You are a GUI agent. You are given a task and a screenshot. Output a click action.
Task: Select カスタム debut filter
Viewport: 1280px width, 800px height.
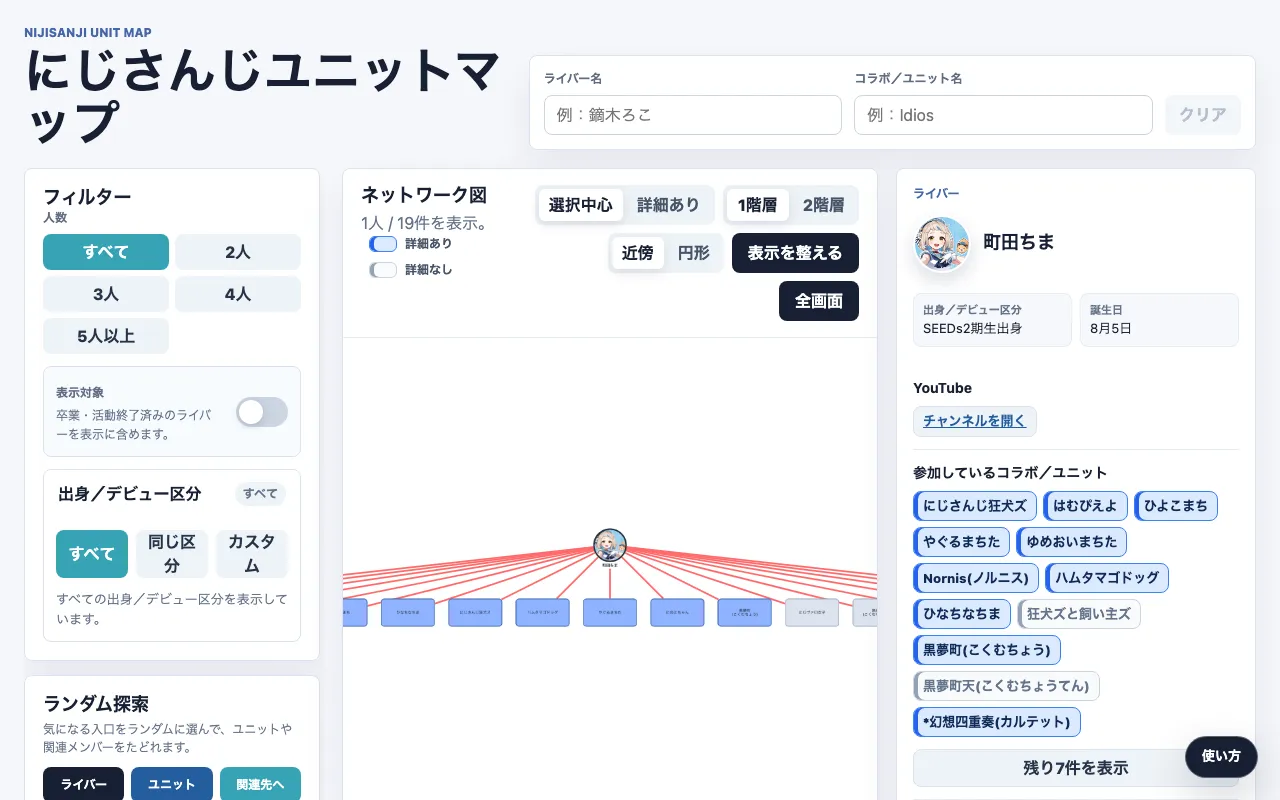(x=252, y=554)
